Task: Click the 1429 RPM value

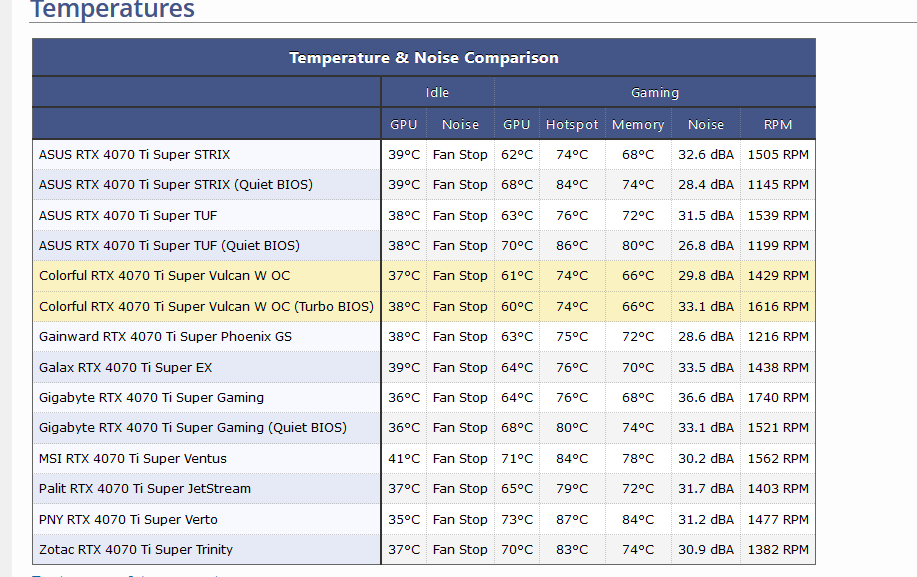Action: tap(778, 276)
